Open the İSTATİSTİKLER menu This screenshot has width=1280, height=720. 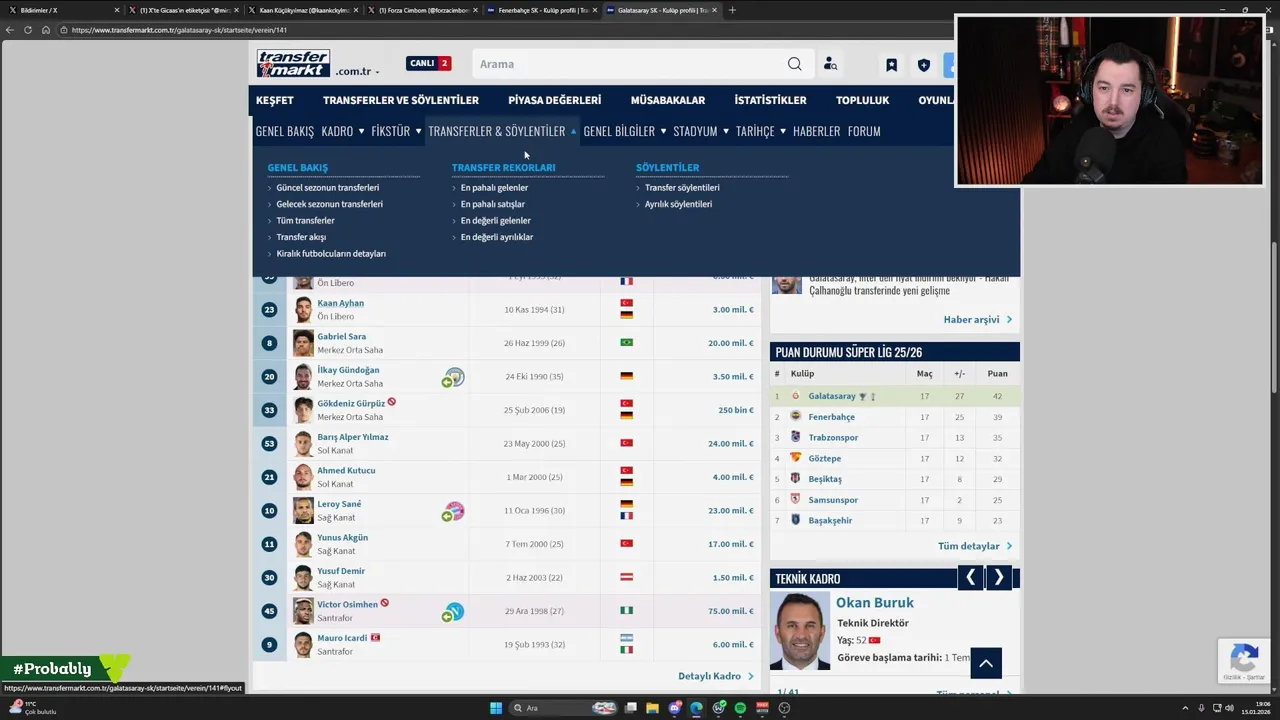click(x=771, y=100)
